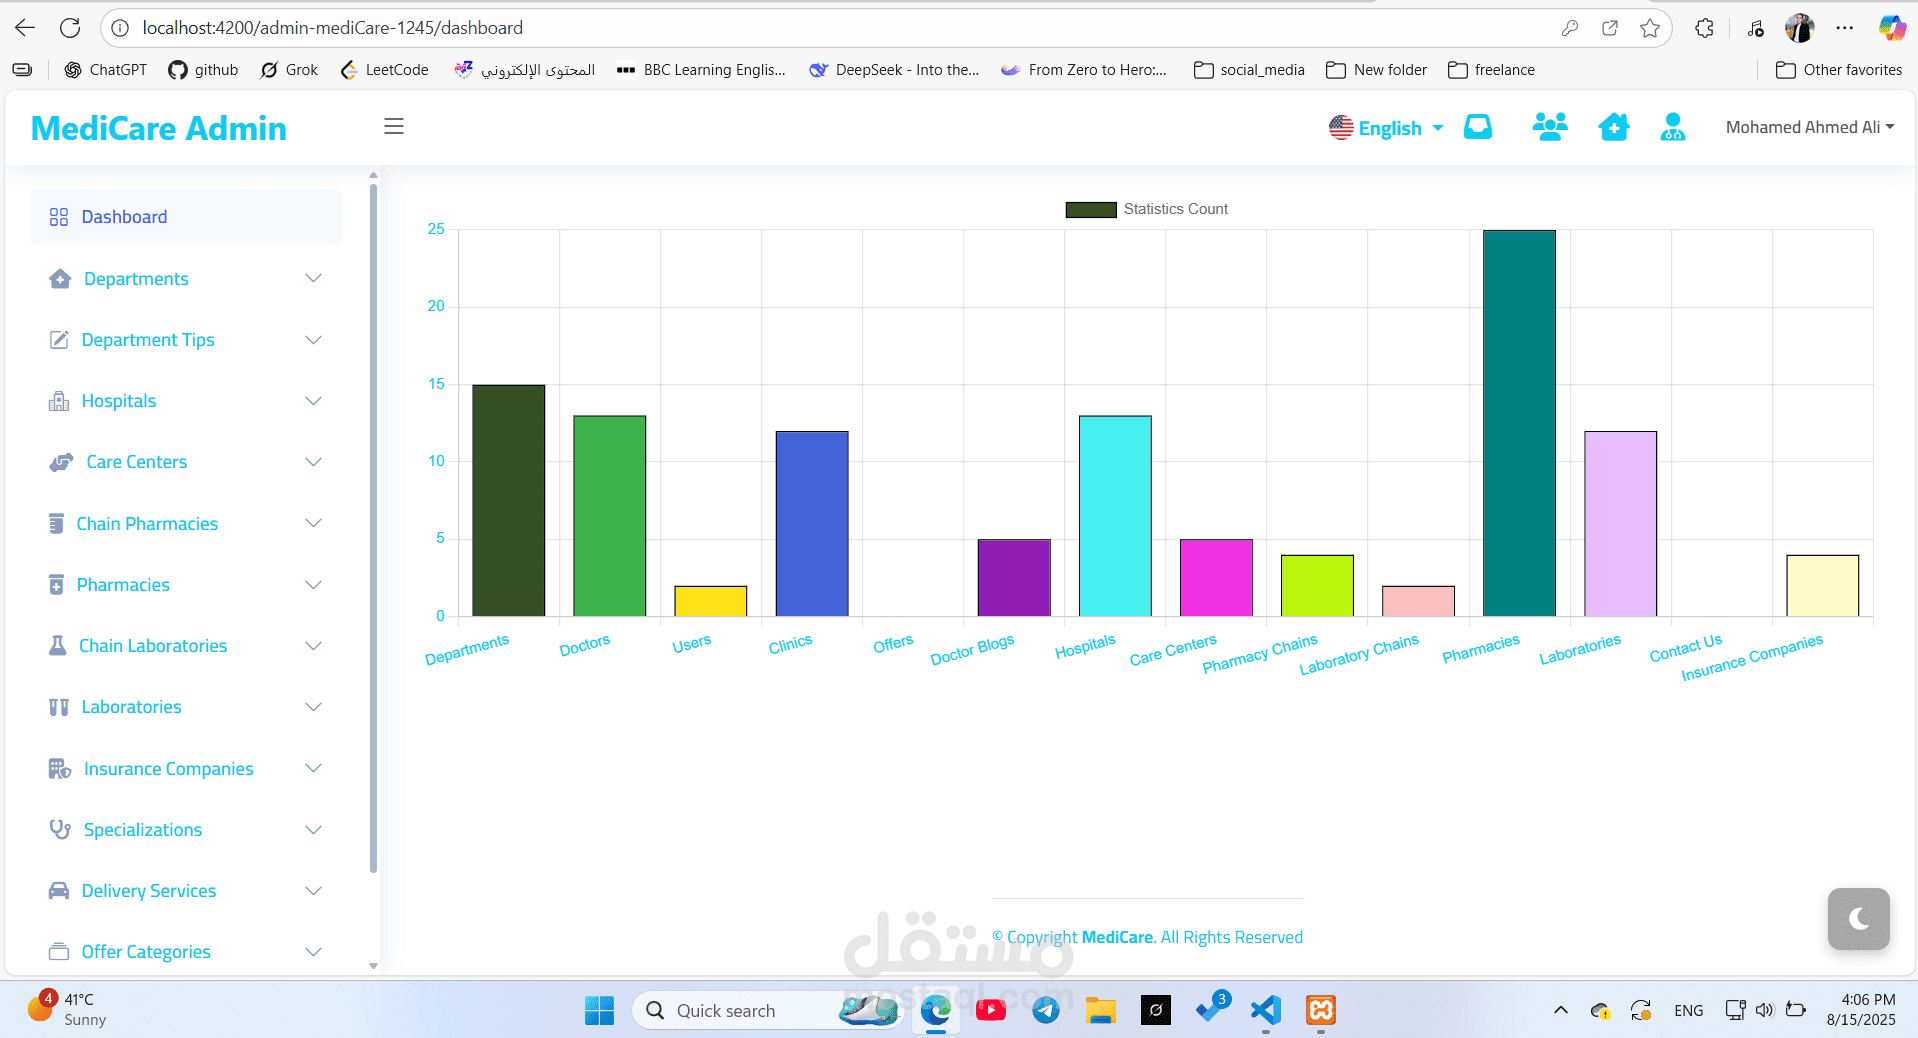
Task: Bookmark page with the star icon
Action: pyautogui.click(x=1650, y=28)
